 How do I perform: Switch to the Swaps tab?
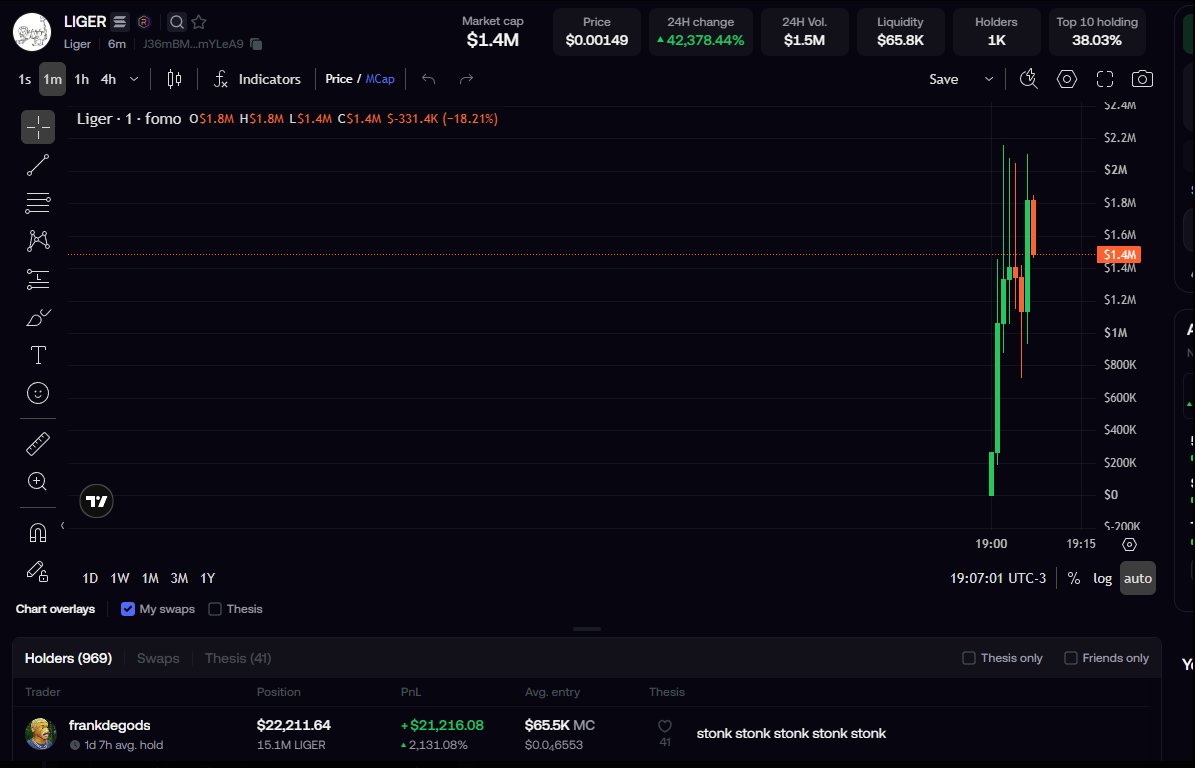coord(159,658)
